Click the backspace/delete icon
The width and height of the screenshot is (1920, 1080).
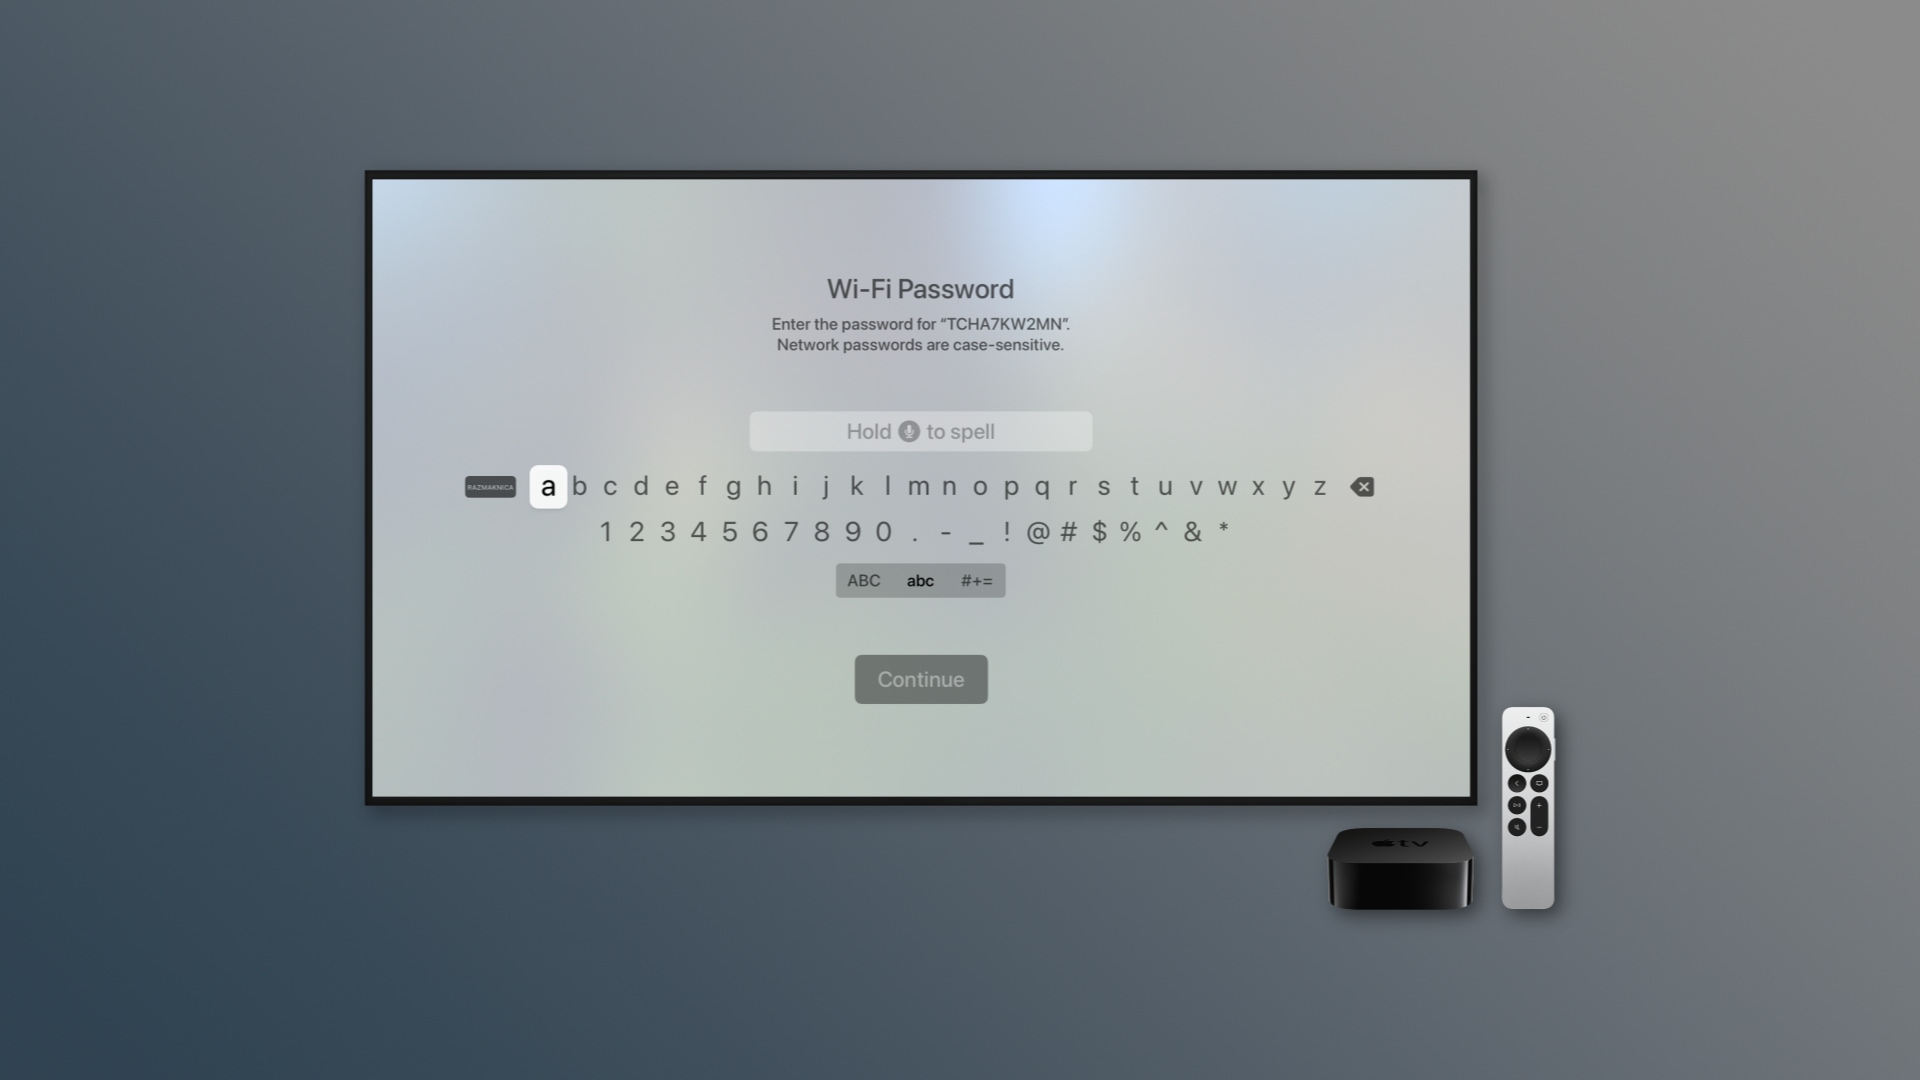pos(1362,487)
